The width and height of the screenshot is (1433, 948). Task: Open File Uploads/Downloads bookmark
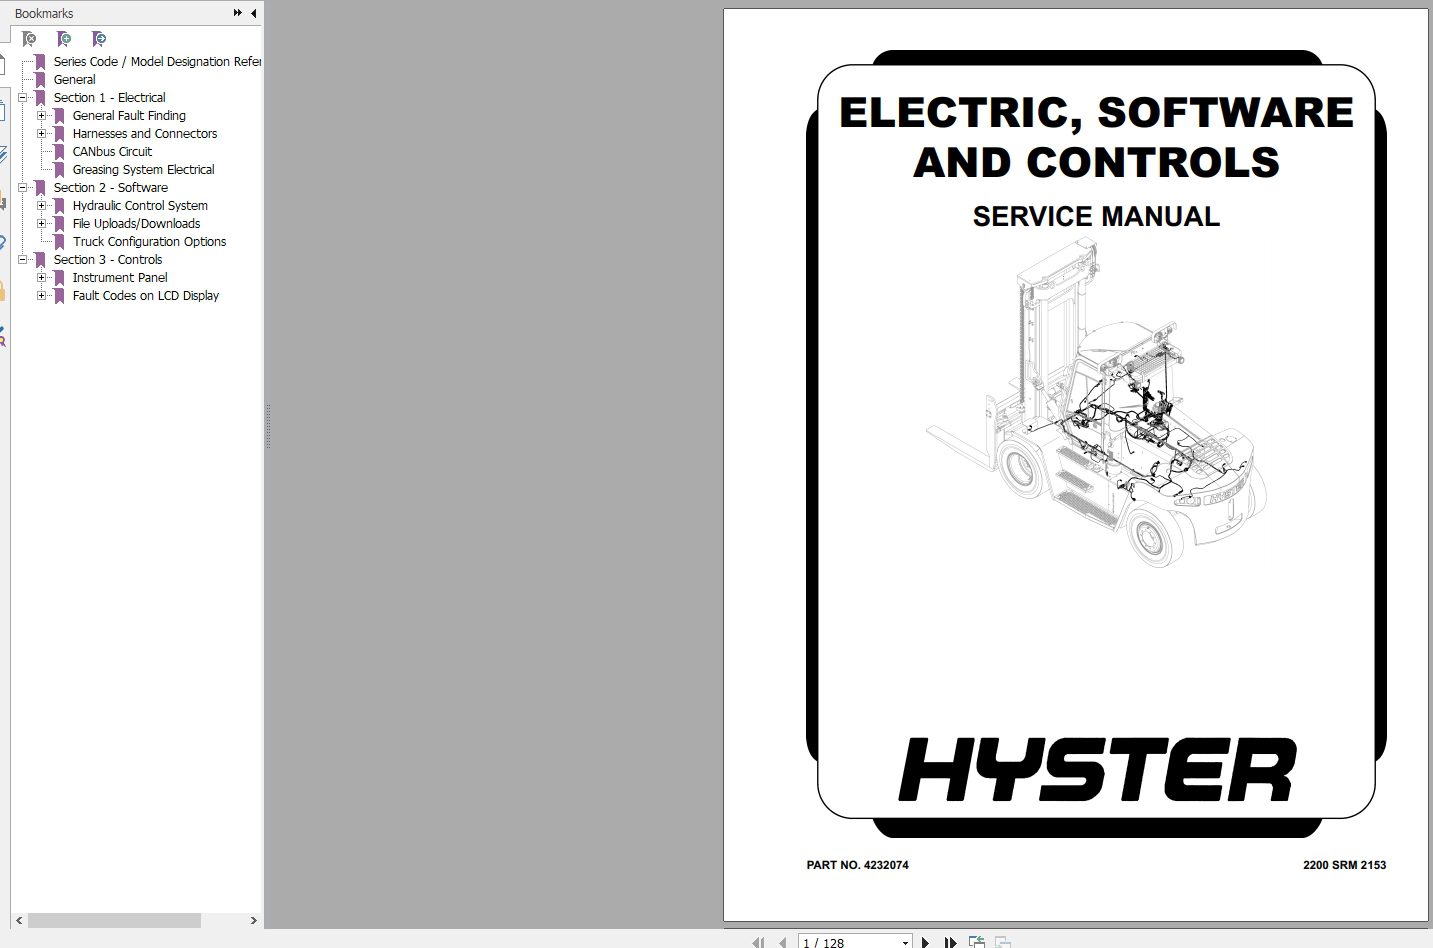(136, 224)
